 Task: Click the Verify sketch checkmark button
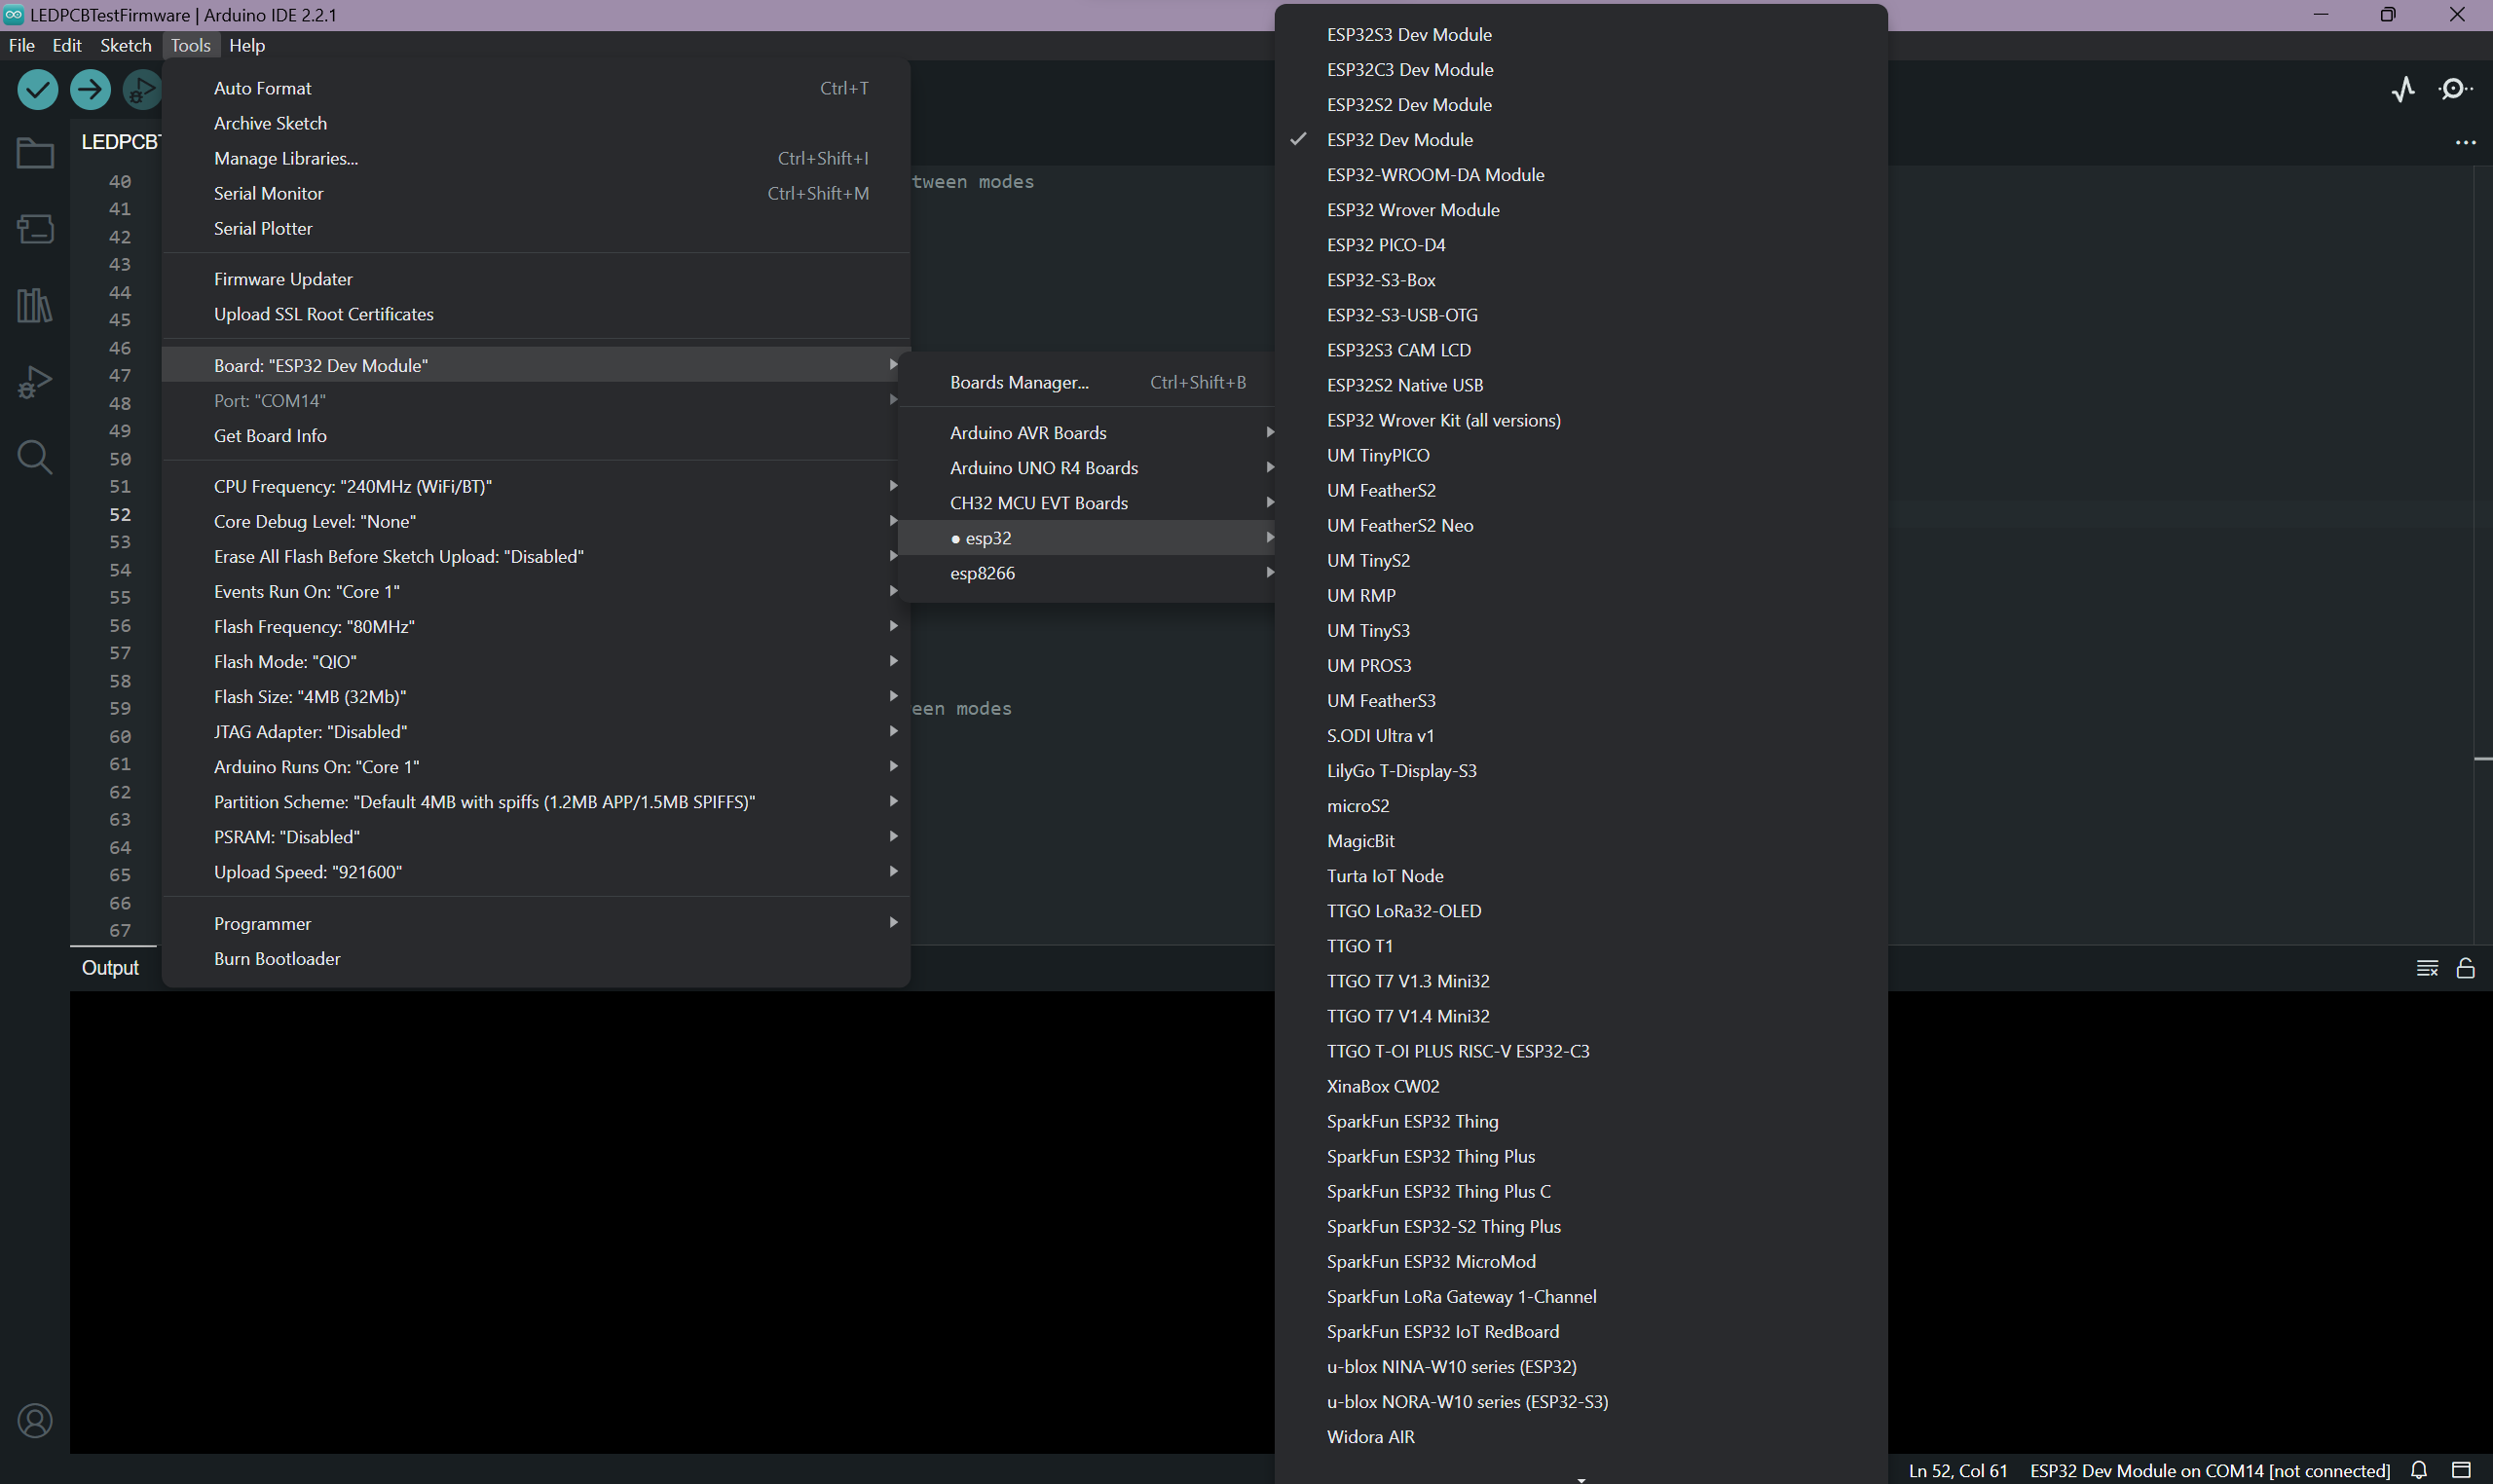pyautogui.click(x=38, y=89)
